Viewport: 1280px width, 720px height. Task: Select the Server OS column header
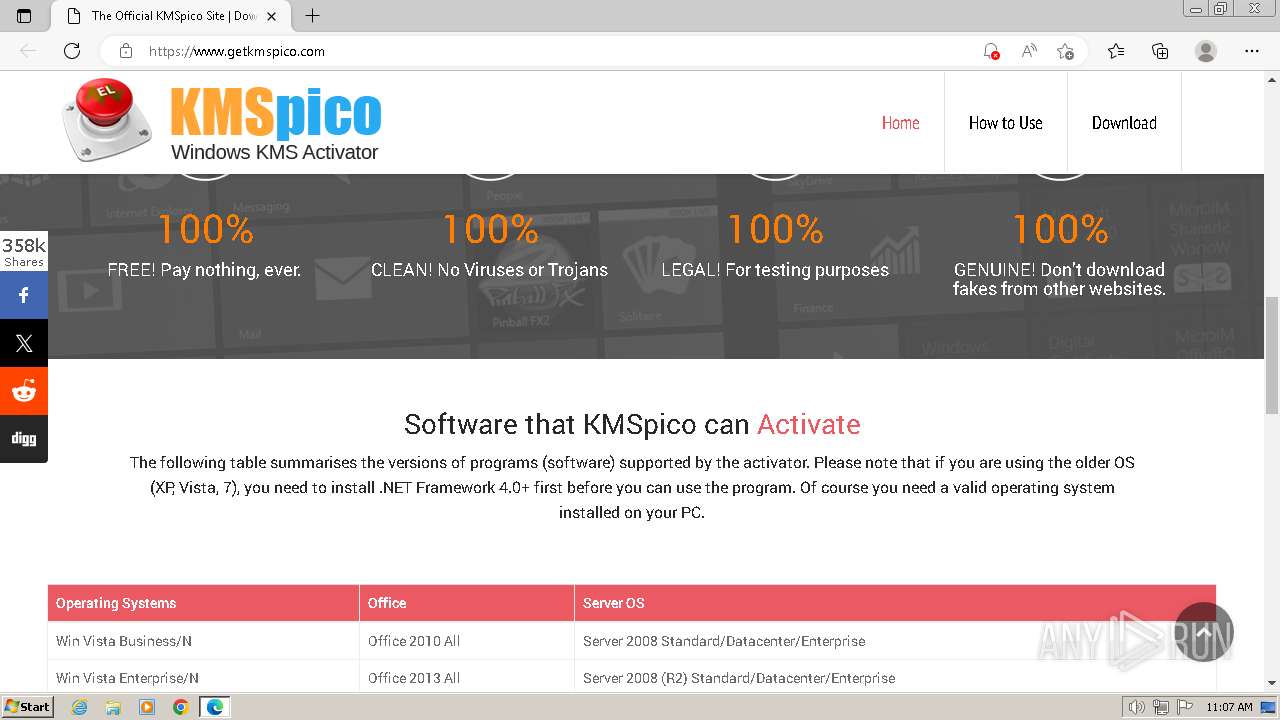pos(895,603)
